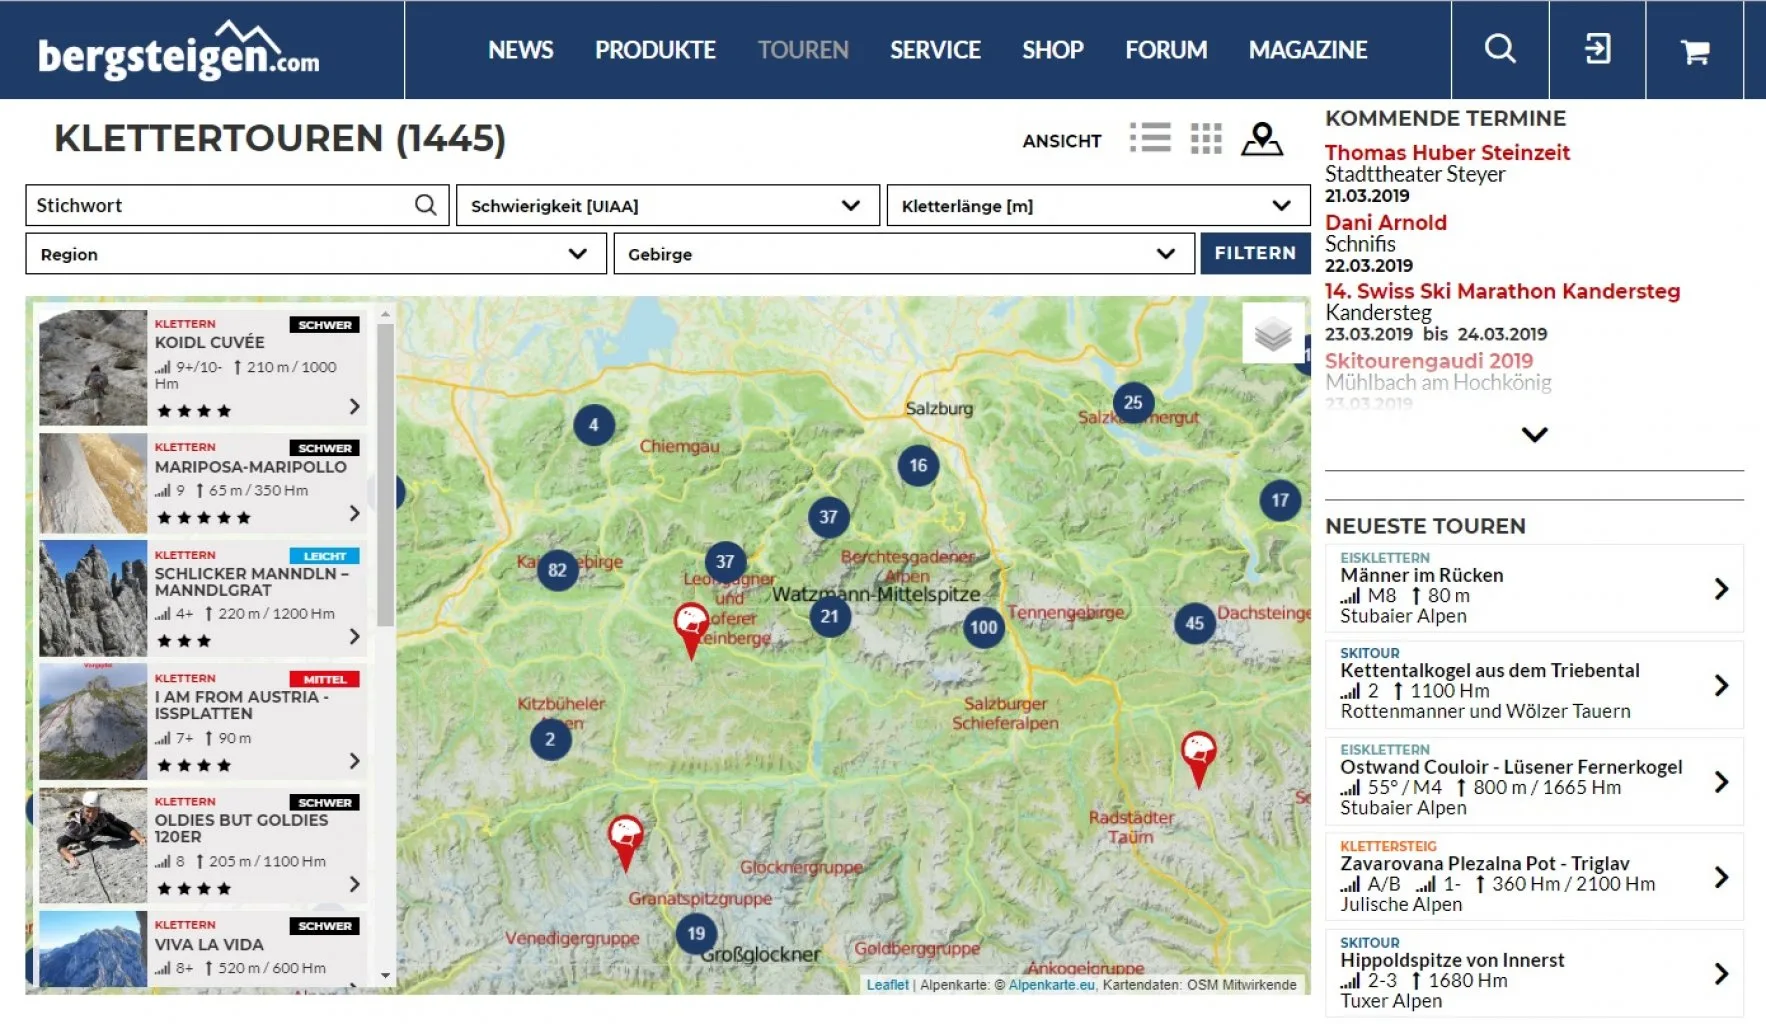1766x1024 pixels.
Task: Open the login icon in header
Action: (1597, 49)
